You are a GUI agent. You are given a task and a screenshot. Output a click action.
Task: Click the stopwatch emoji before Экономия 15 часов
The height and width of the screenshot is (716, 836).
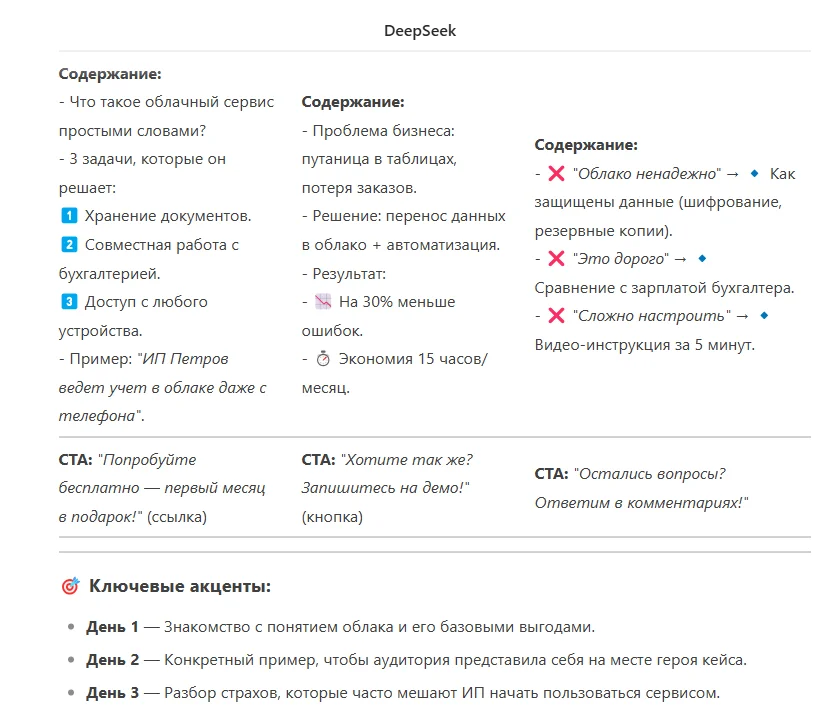[322, 359]
